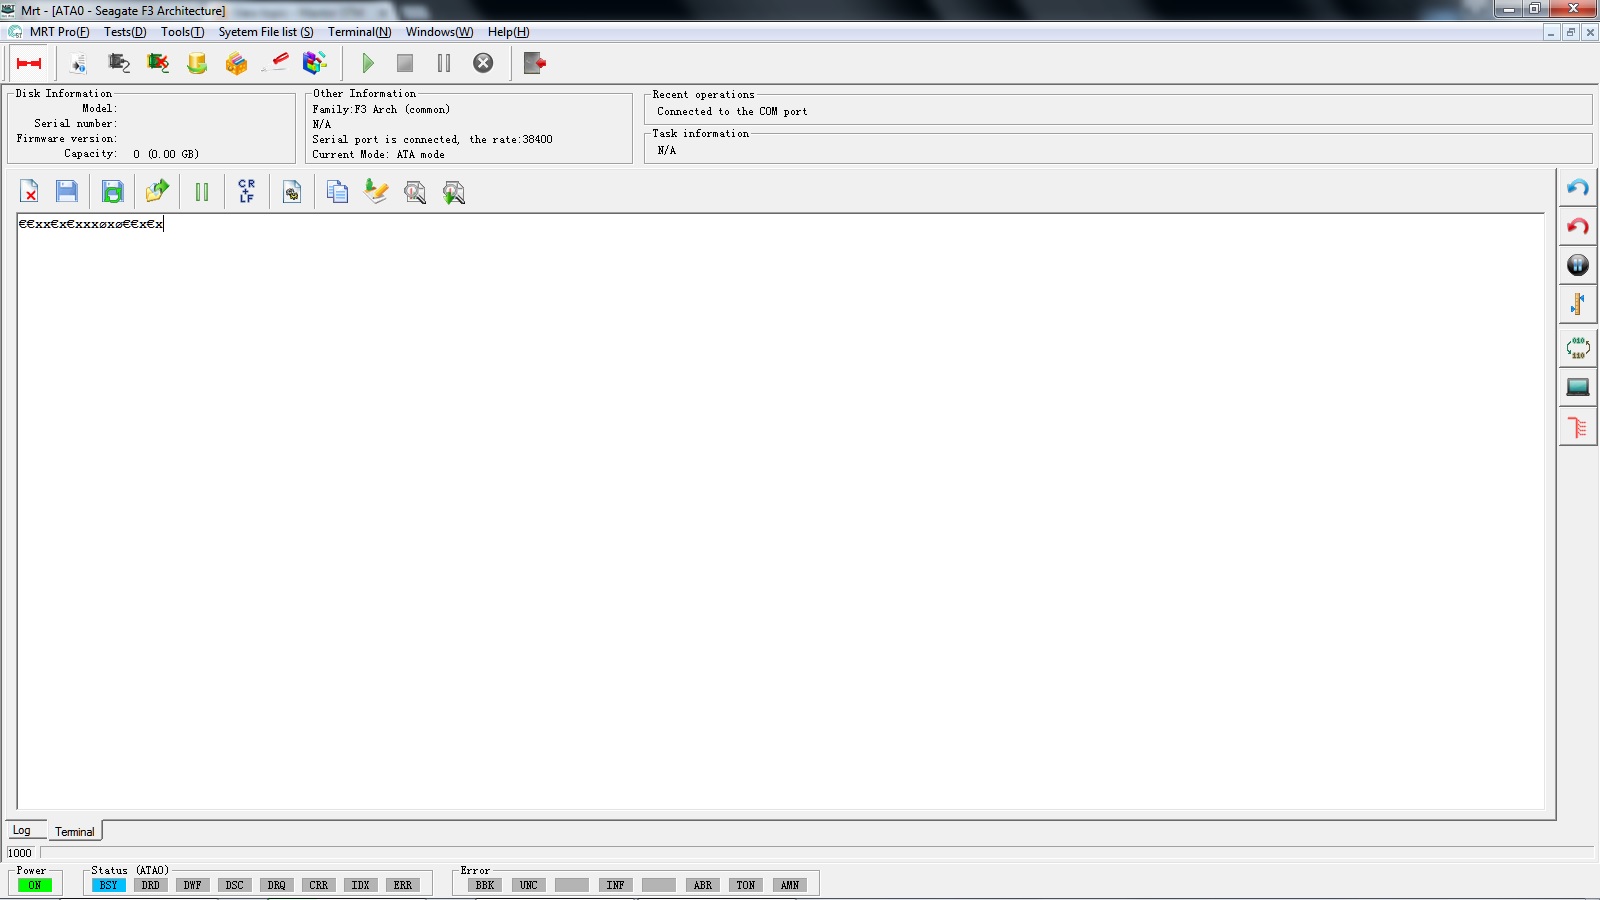Click the copy documents icon in terminal toolbar

click(x=338, y=191)
